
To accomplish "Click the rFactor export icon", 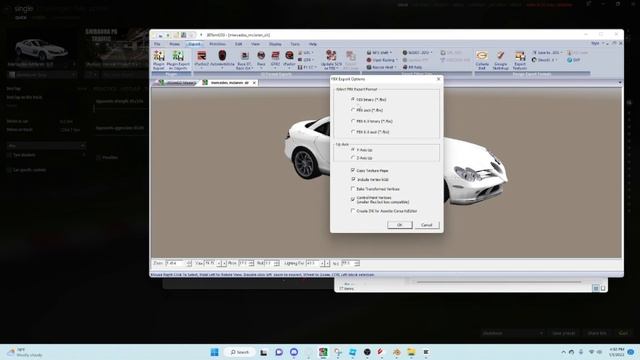I will click(x=289, y=57).
